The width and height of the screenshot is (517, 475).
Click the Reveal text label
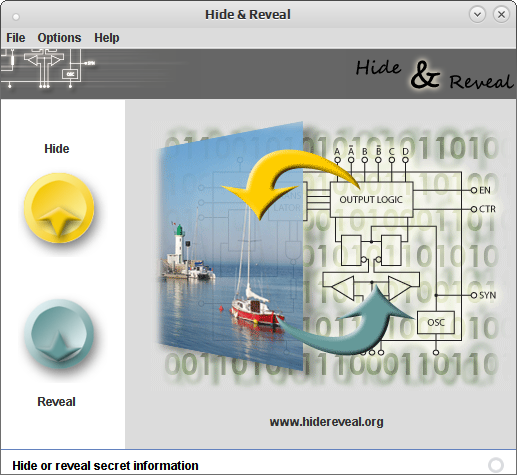(x=56, y=402)
